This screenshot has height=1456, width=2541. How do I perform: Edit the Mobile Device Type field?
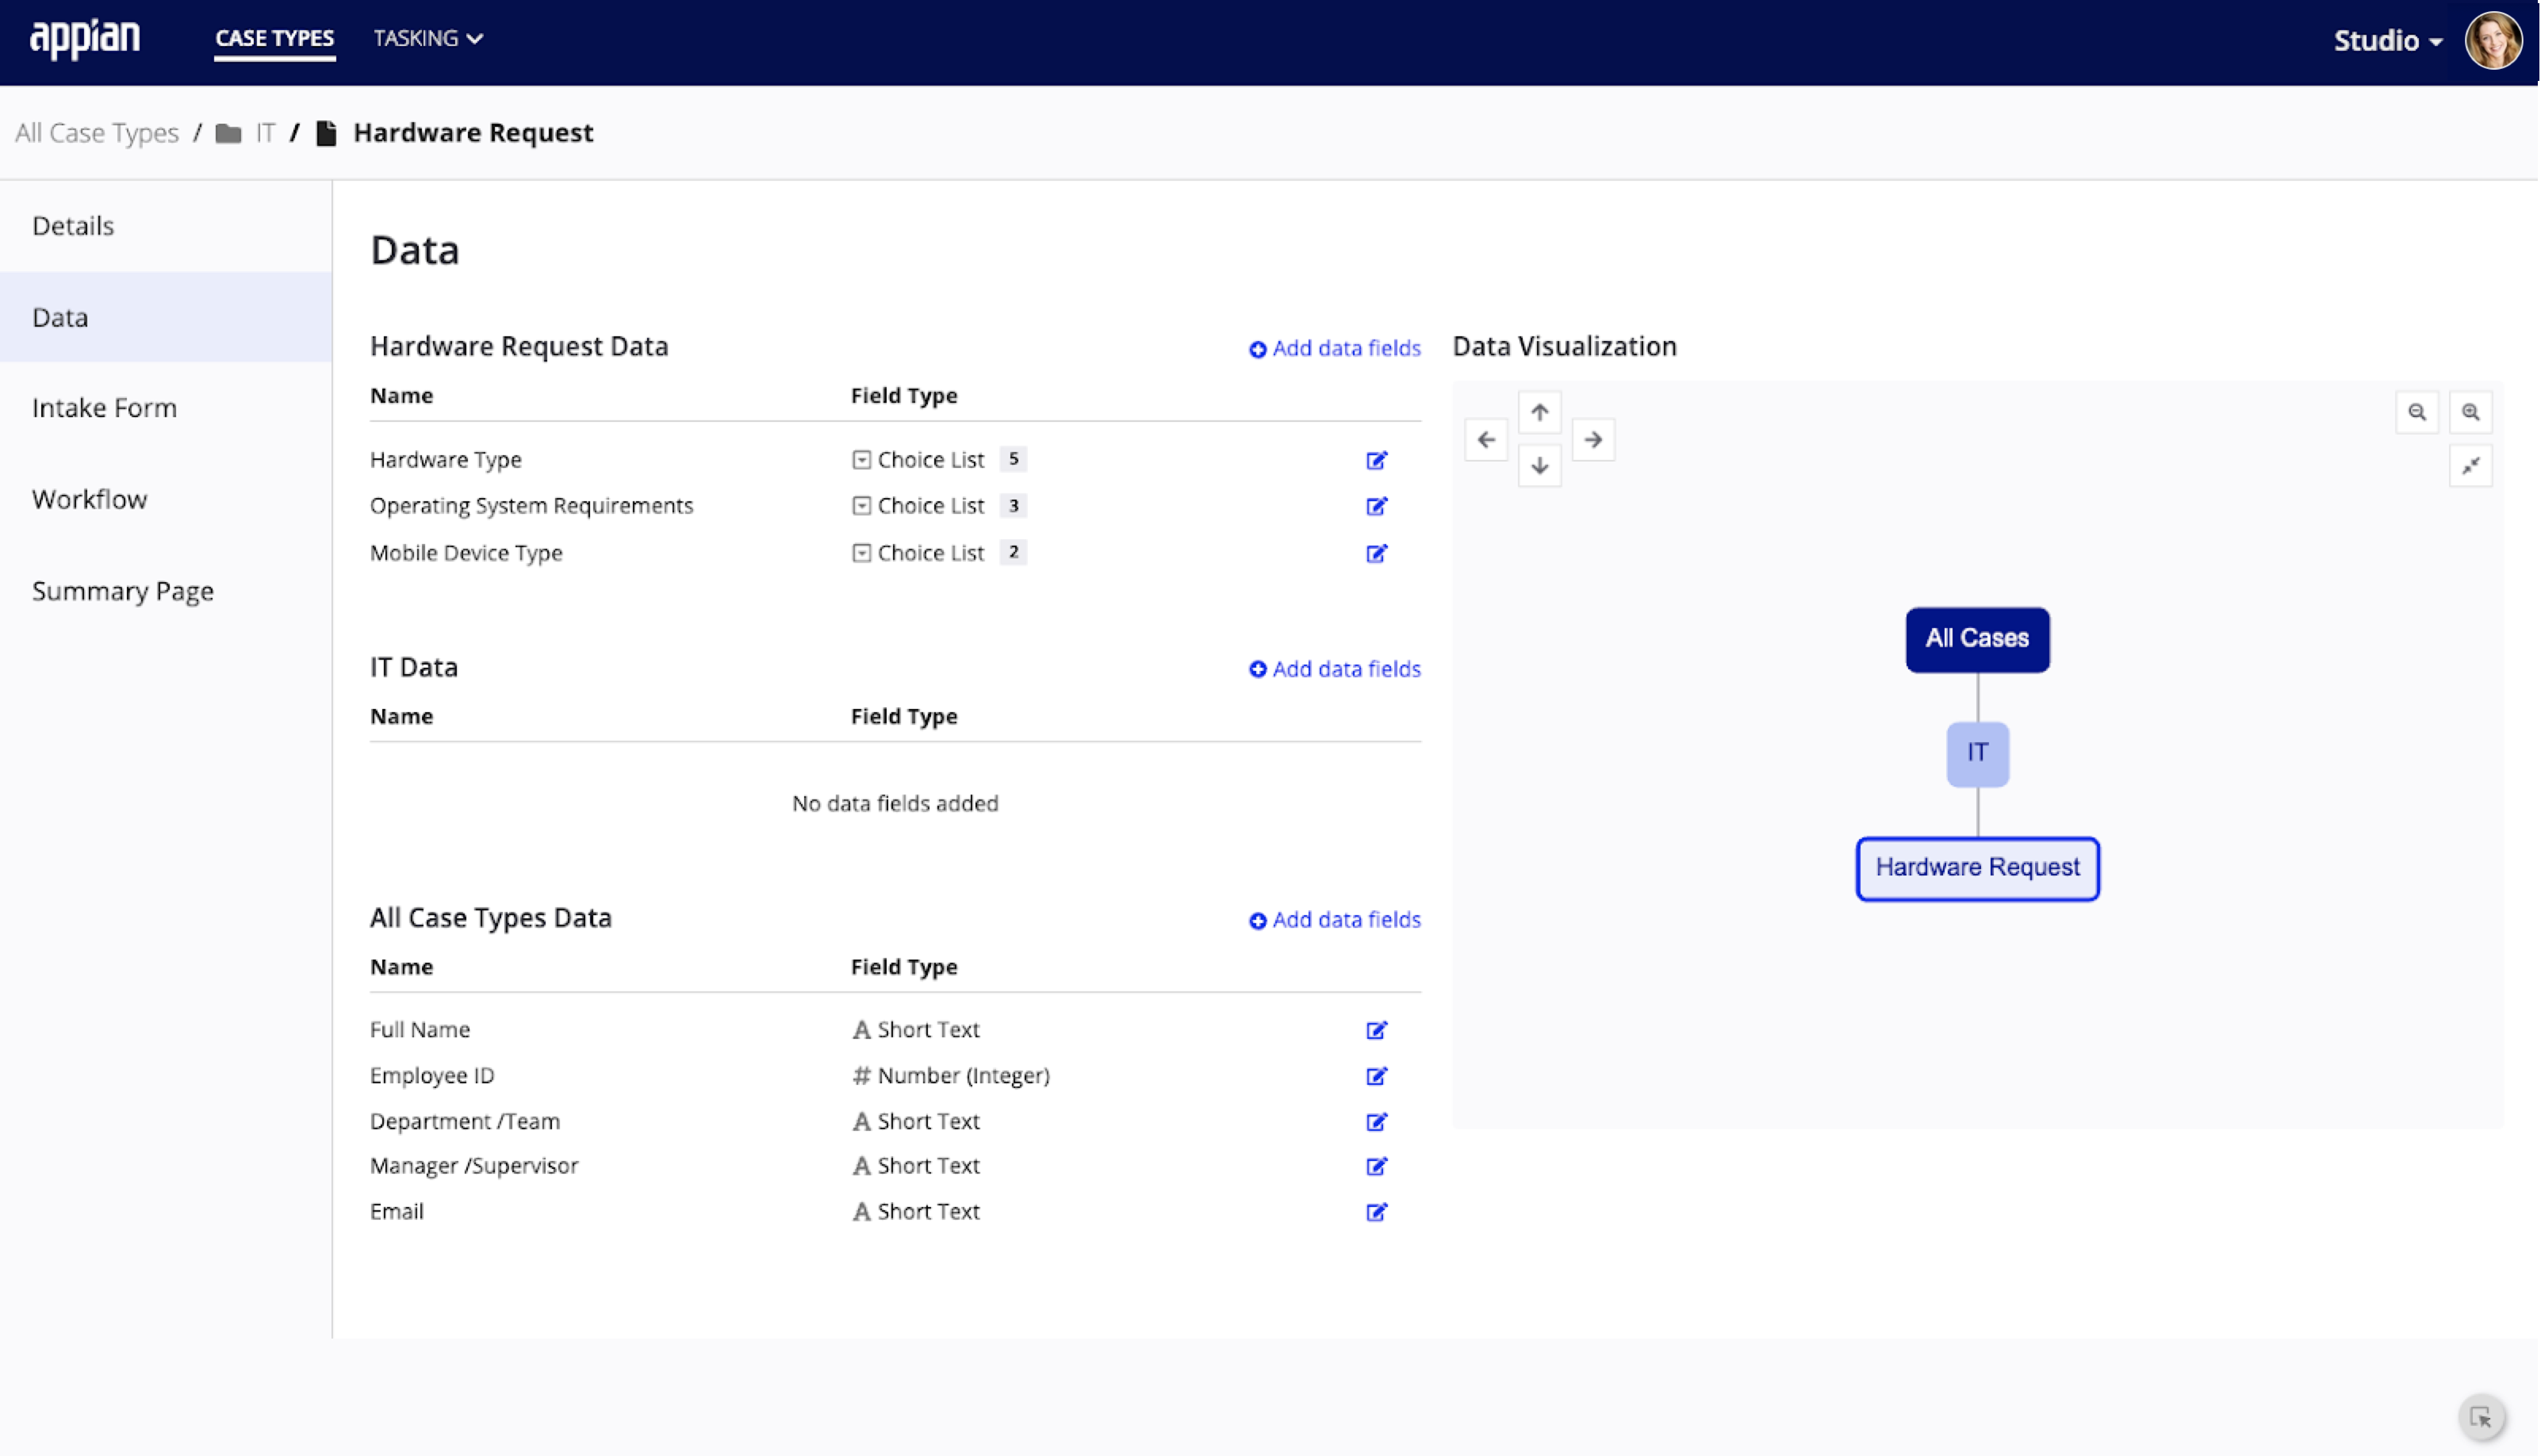(1376, 553)
